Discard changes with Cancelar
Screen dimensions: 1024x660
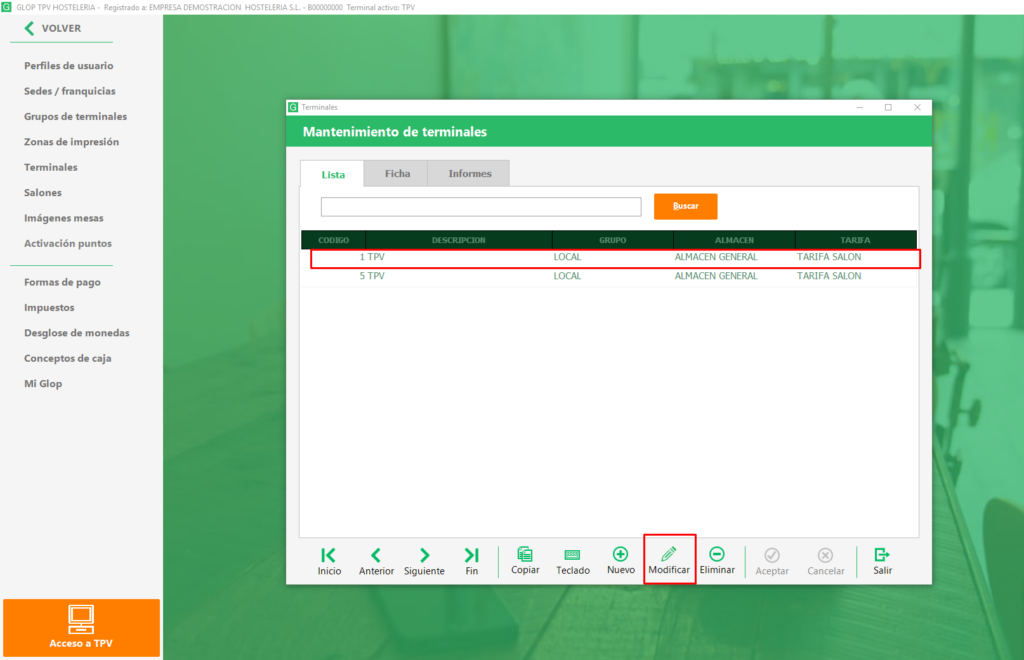[x=825, y=561]
